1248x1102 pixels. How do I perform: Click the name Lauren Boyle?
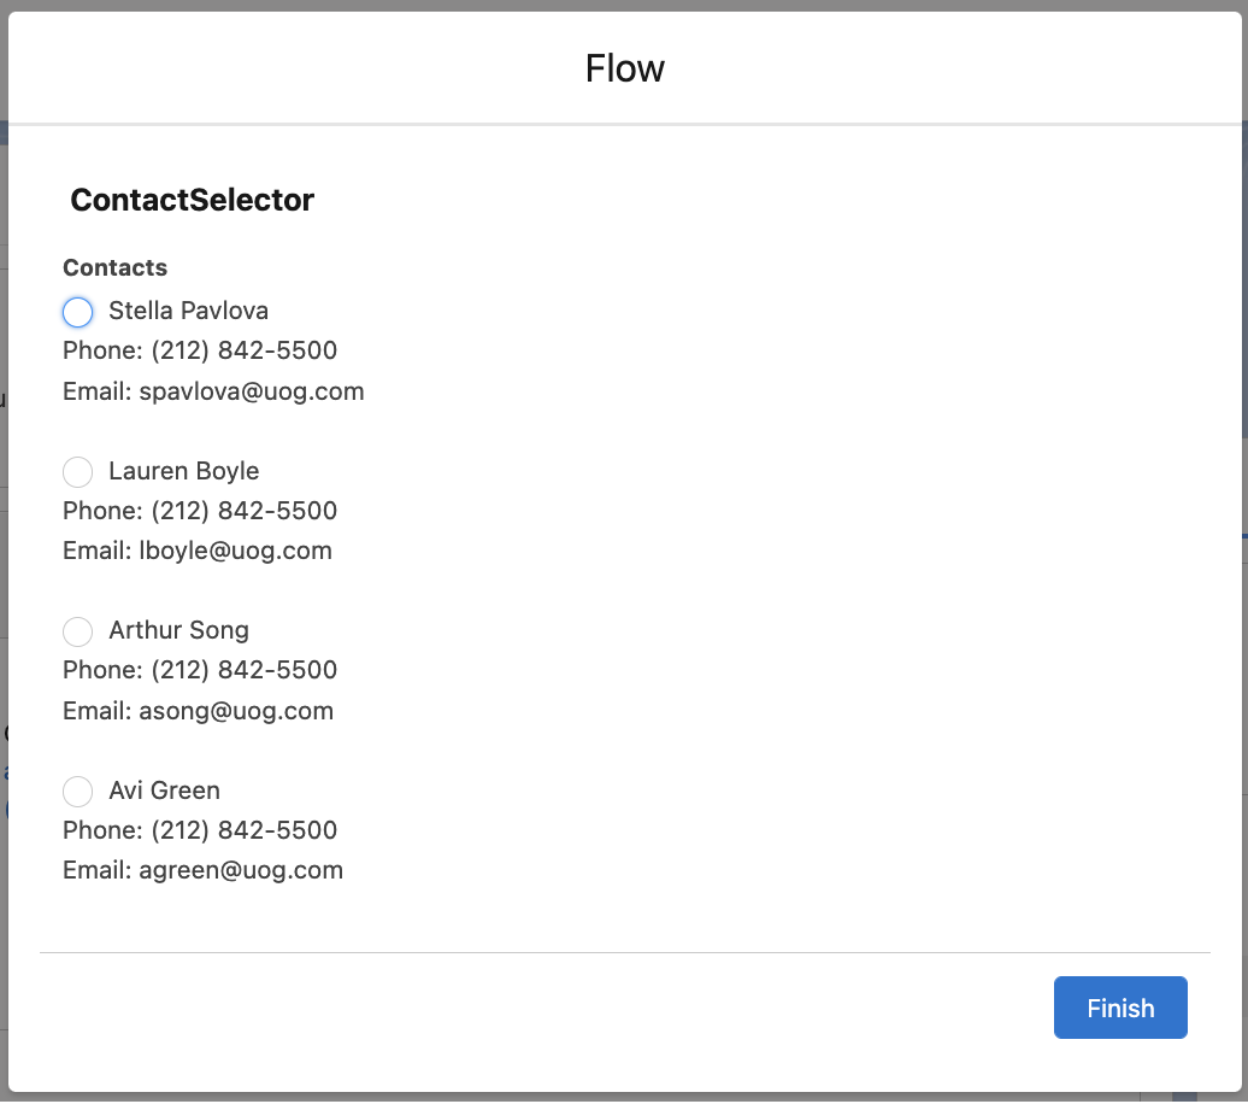click(183, 471)
